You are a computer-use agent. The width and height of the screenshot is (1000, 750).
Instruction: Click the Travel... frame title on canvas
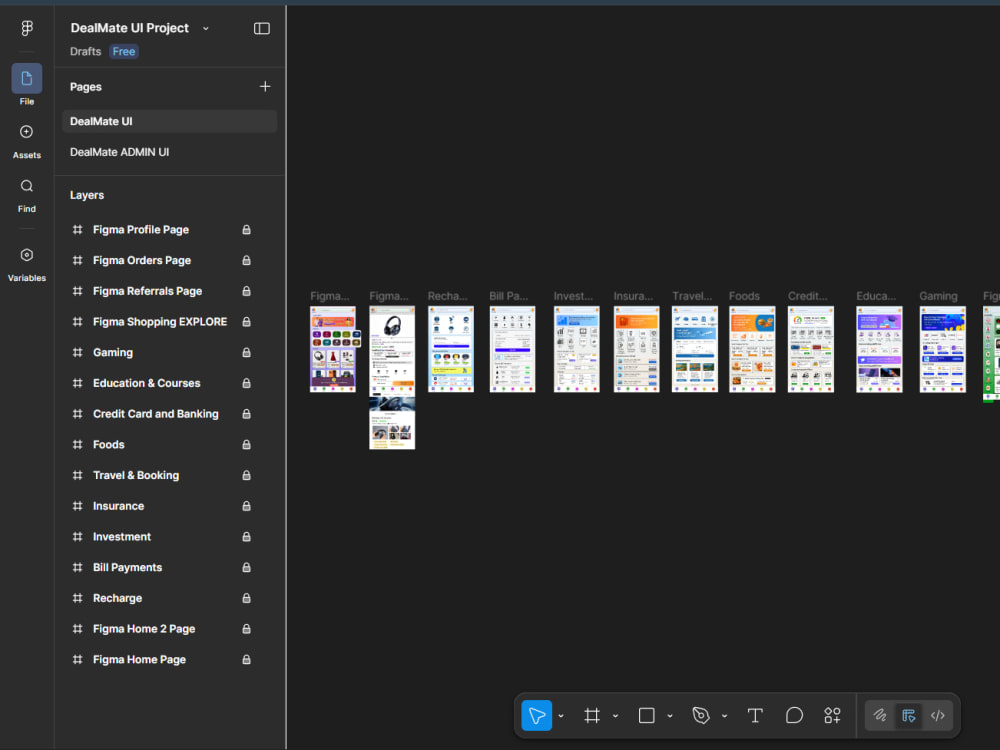[692, 296]
